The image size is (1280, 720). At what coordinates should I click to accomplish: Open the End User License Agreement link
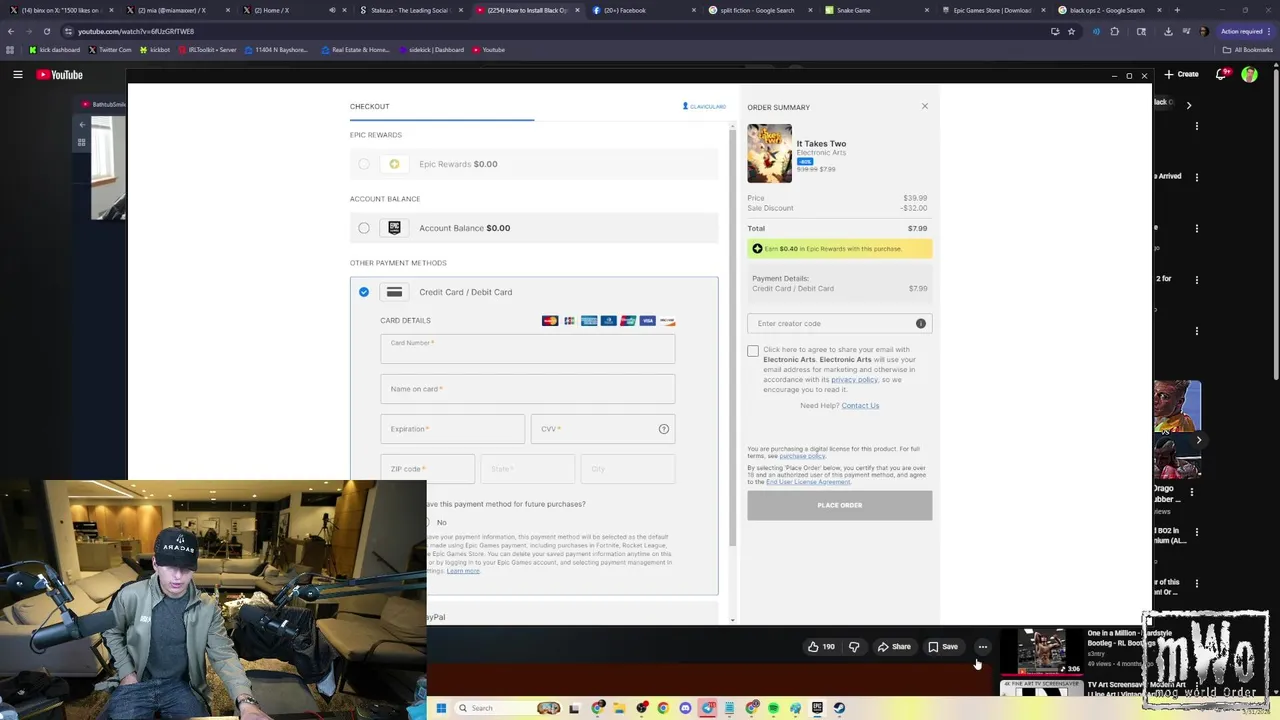808,482
